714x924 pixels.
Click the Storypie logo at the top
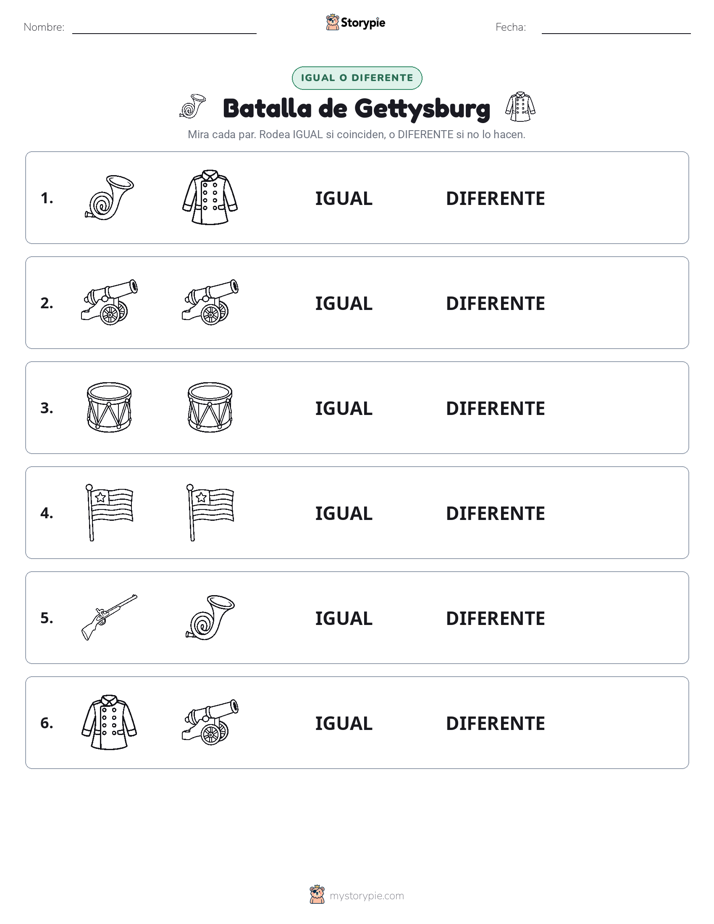click(356, 22)
